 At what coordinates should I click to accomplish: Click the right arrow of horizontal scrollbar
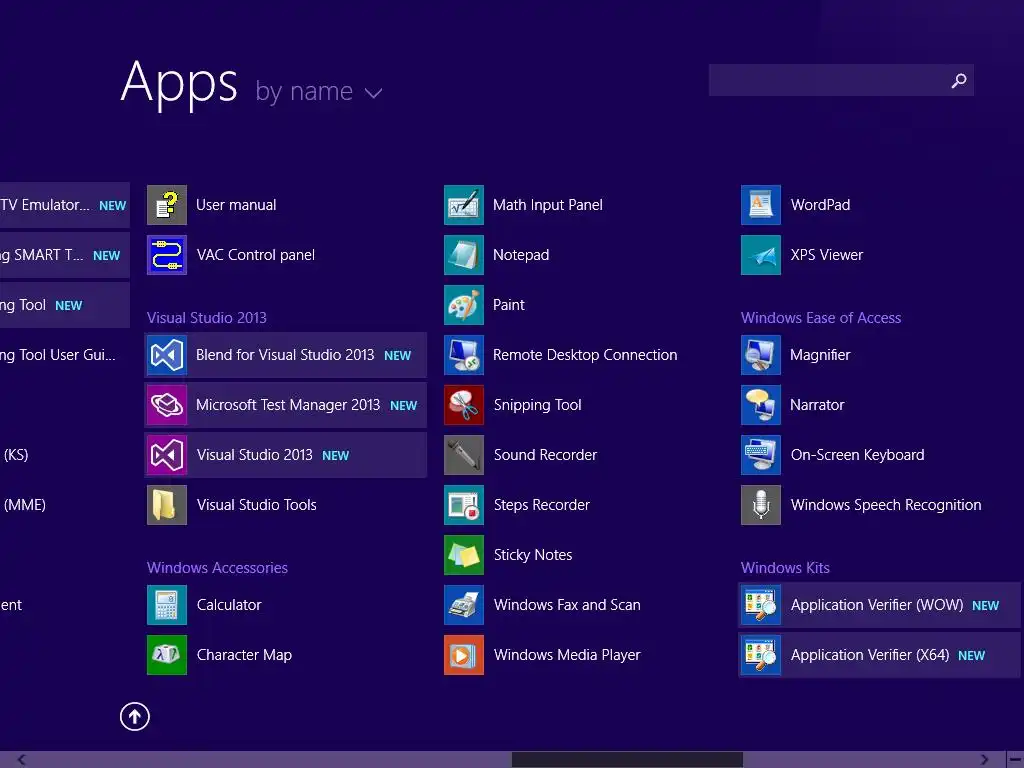pos(984,760)
